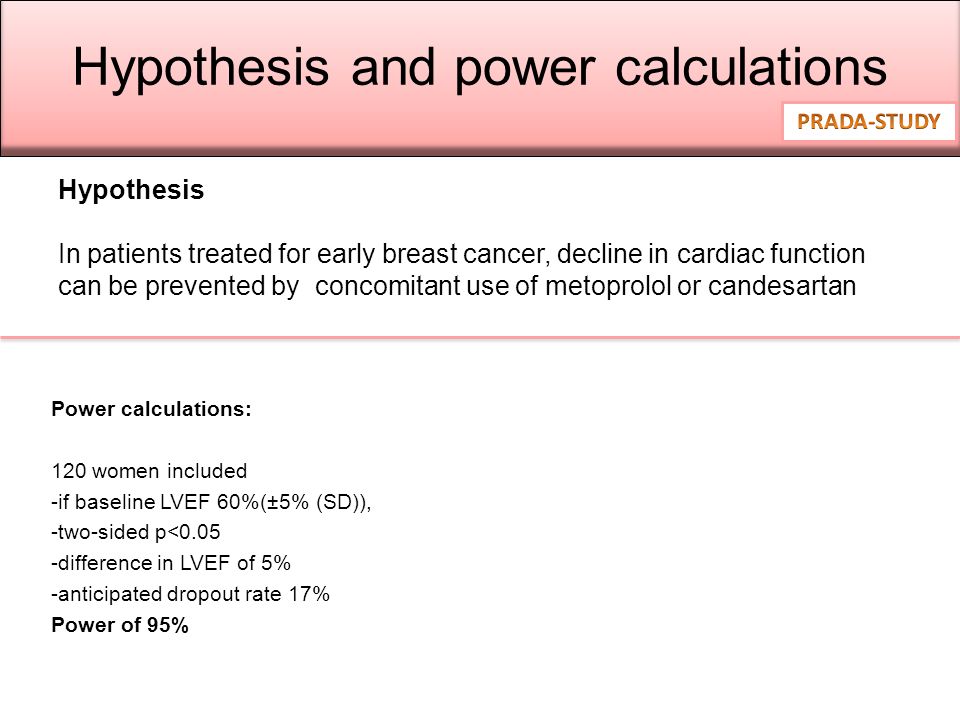
Task: Click the 'Power calculations:' heading
Action: pyautogui.click(x=151, y=409)
